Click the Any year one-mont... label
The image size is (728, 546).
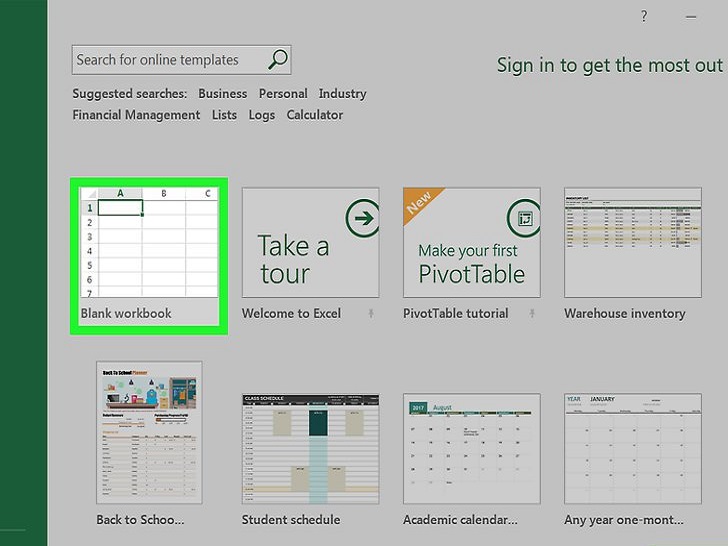point(624,520)
